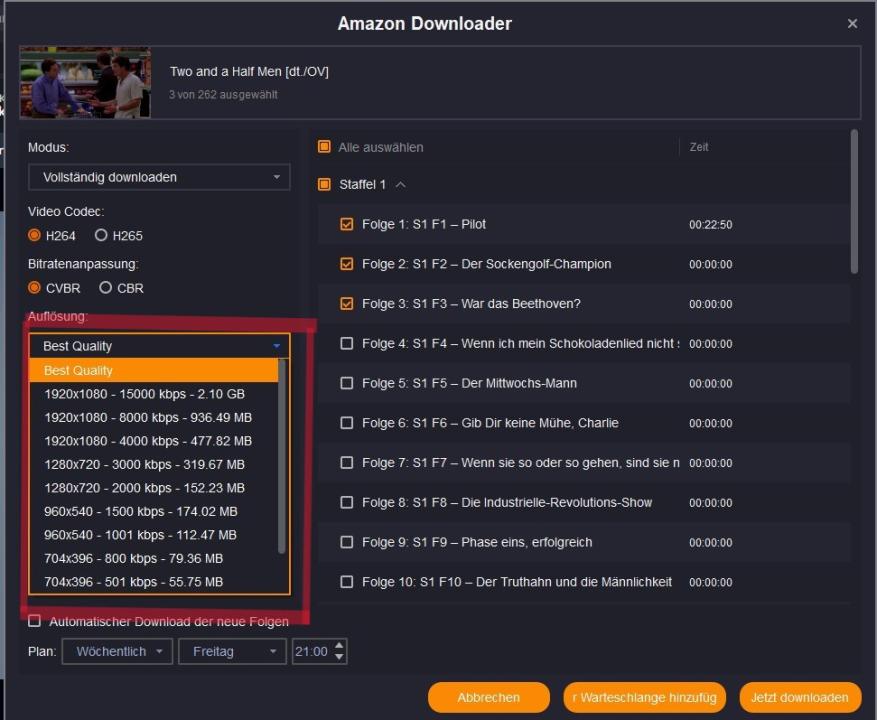Click the Two and a Half Men thumbnail
877x720 pixels.
point(85,83)
